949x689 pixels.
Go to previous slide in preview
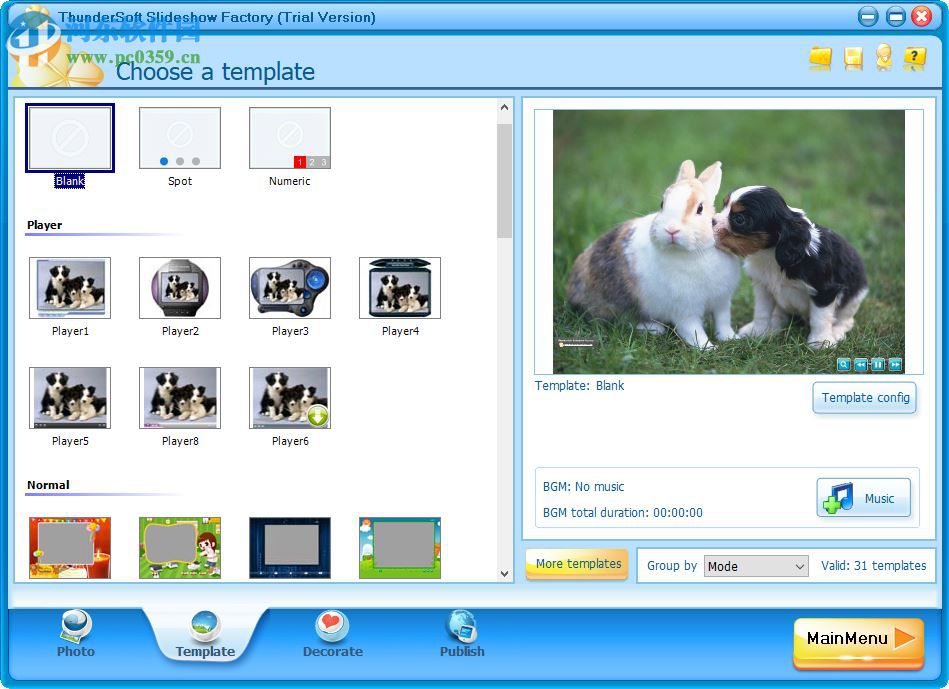[860, 364]
